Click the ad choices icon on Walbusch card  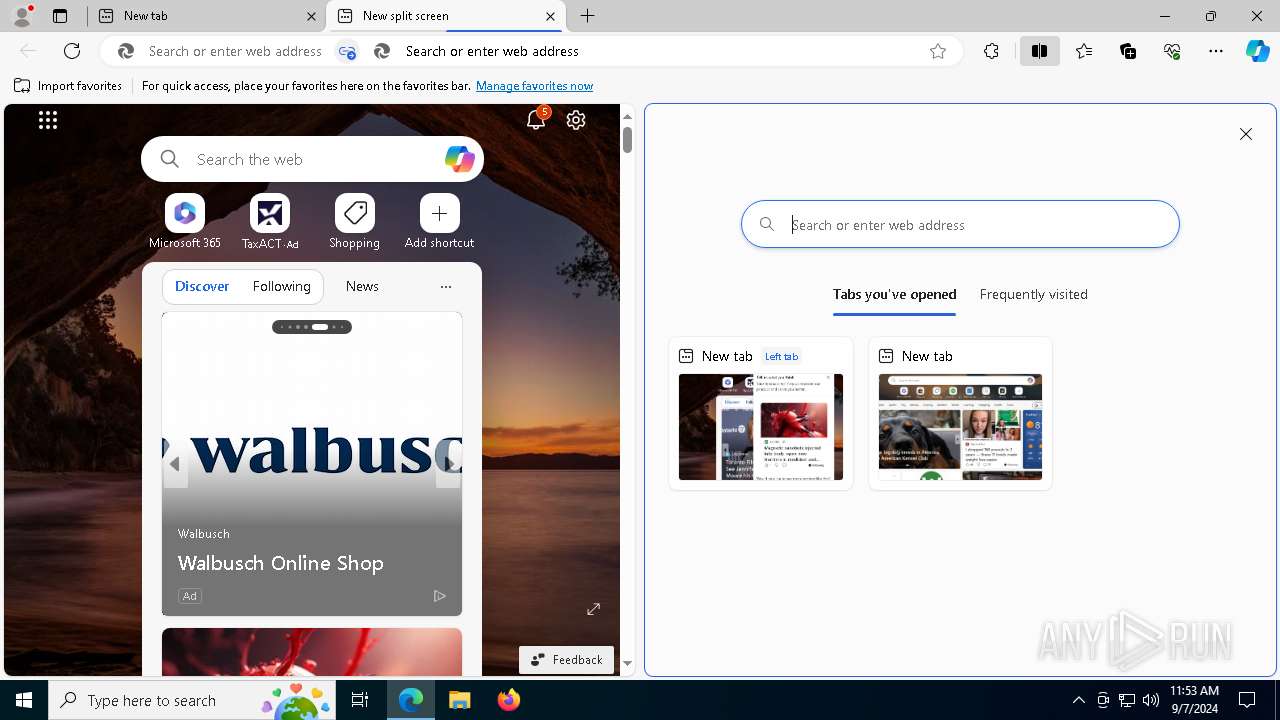coord(439,596)
